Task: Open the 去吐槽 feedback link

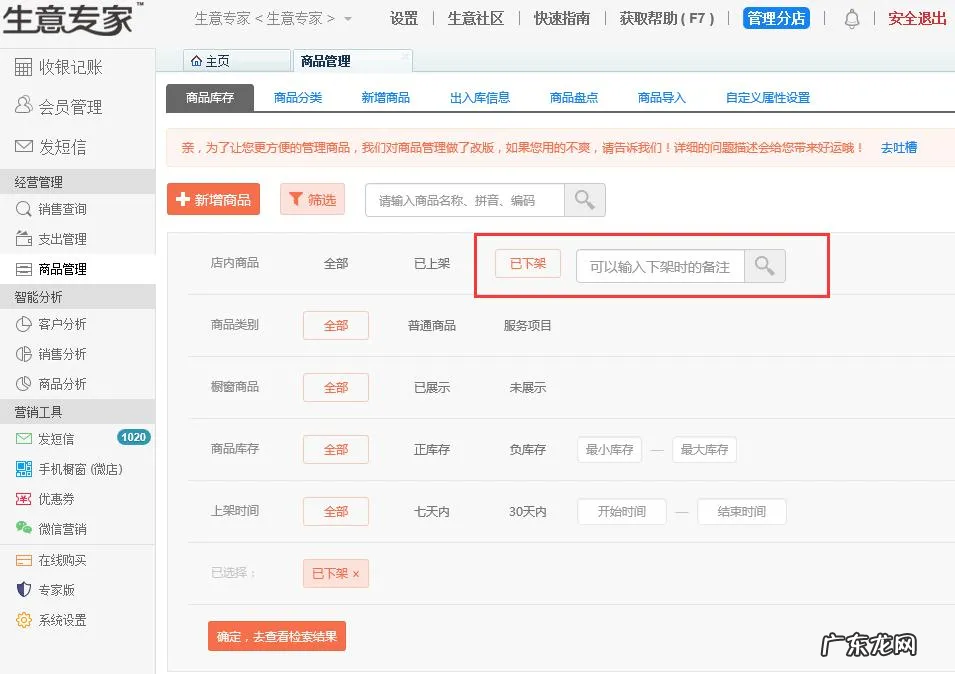Action: [x=899, y=147]
